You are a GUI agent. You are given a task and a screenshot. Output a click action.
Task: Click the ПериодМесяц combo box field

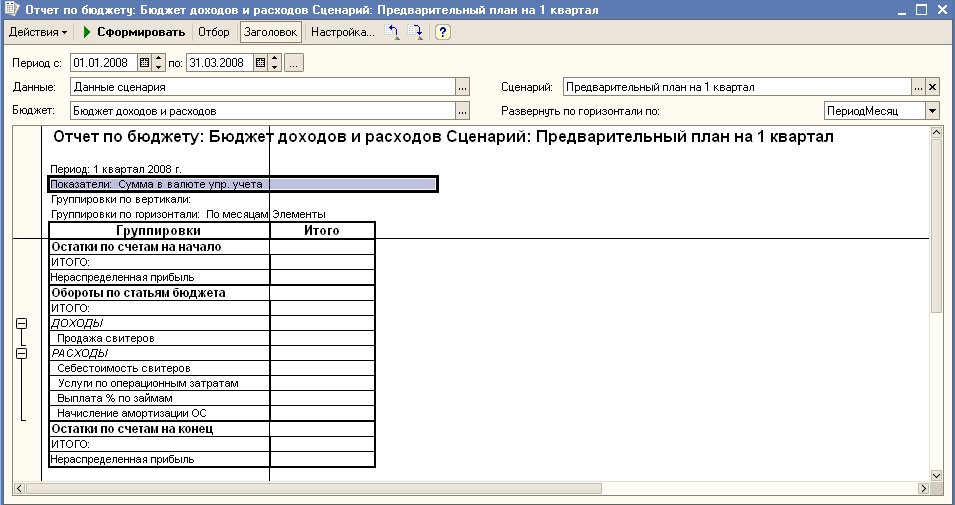click(874, 111)
